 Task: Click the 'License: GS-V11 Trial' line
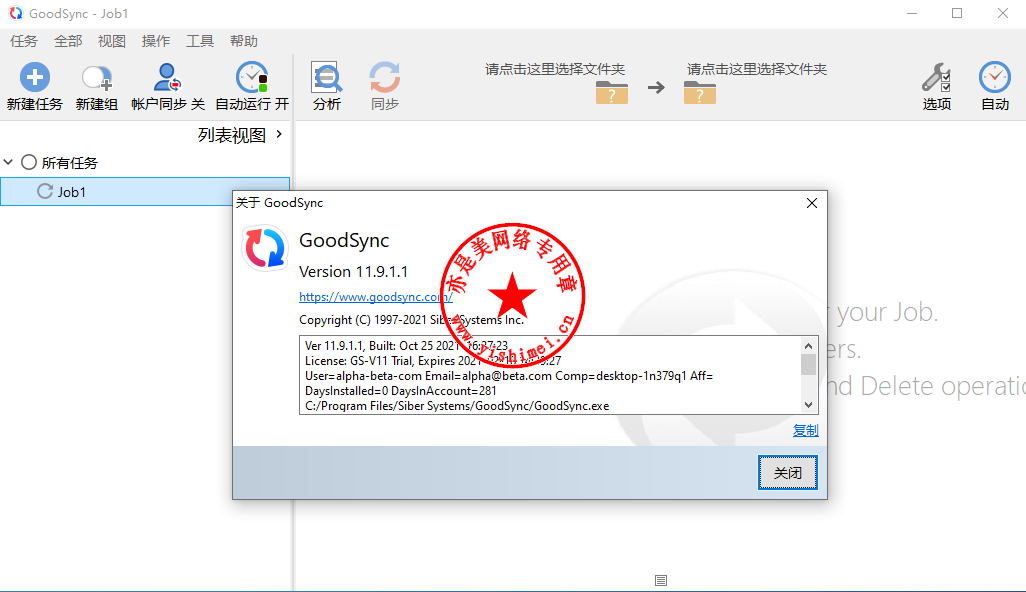433,360
